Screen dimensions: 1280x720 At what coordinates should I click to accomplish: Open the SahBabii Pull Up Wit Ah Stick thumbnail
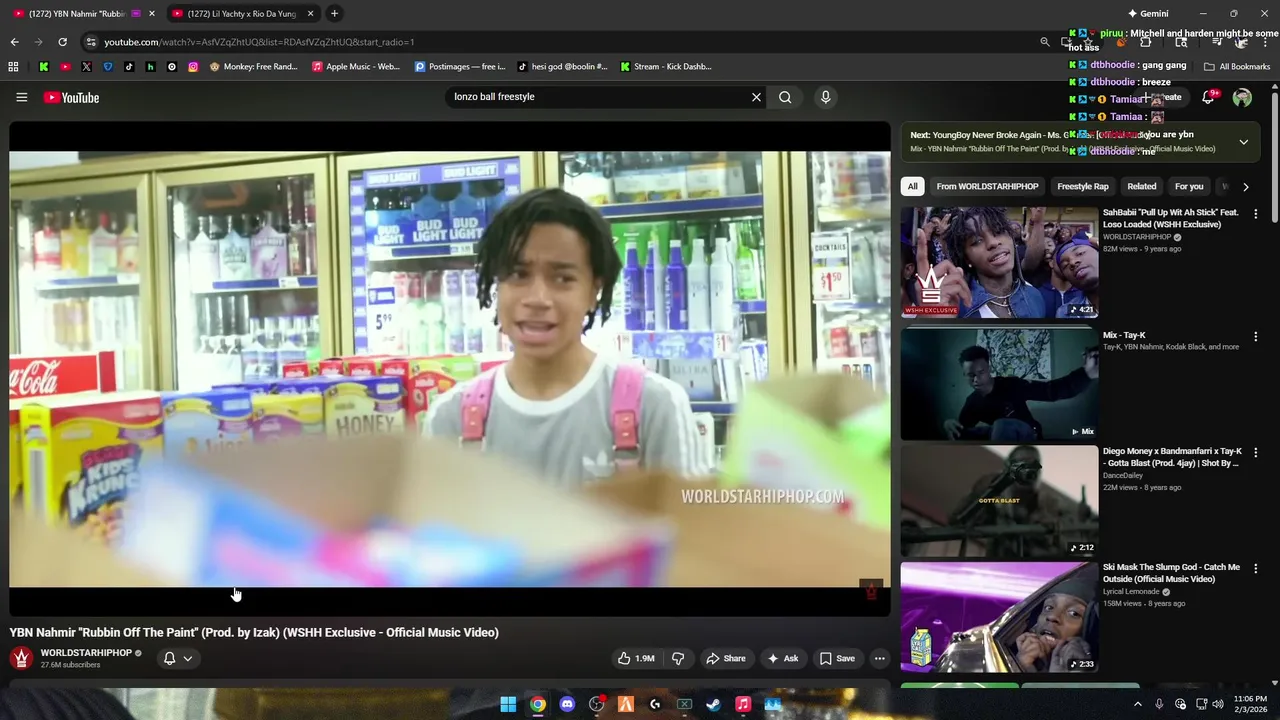coord(999,262)
